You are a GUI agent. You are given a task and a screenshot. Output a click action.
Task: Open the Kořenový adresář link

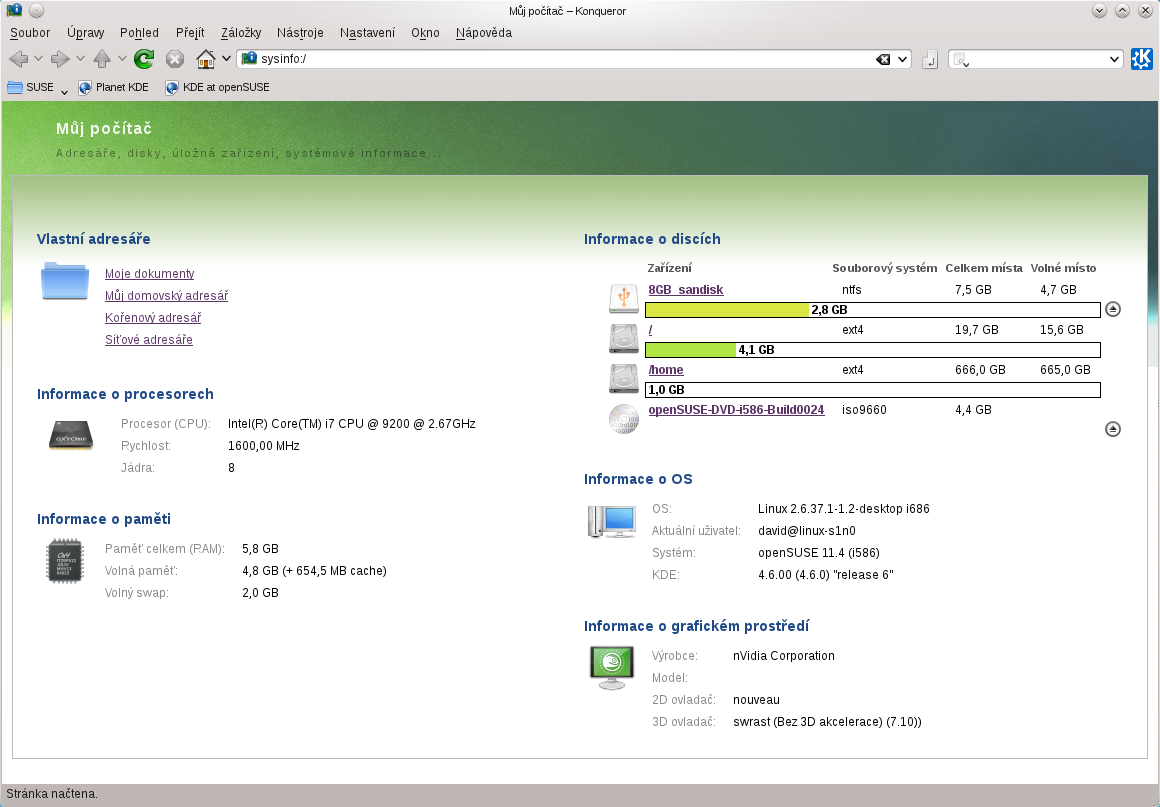[x=153, y=318]
